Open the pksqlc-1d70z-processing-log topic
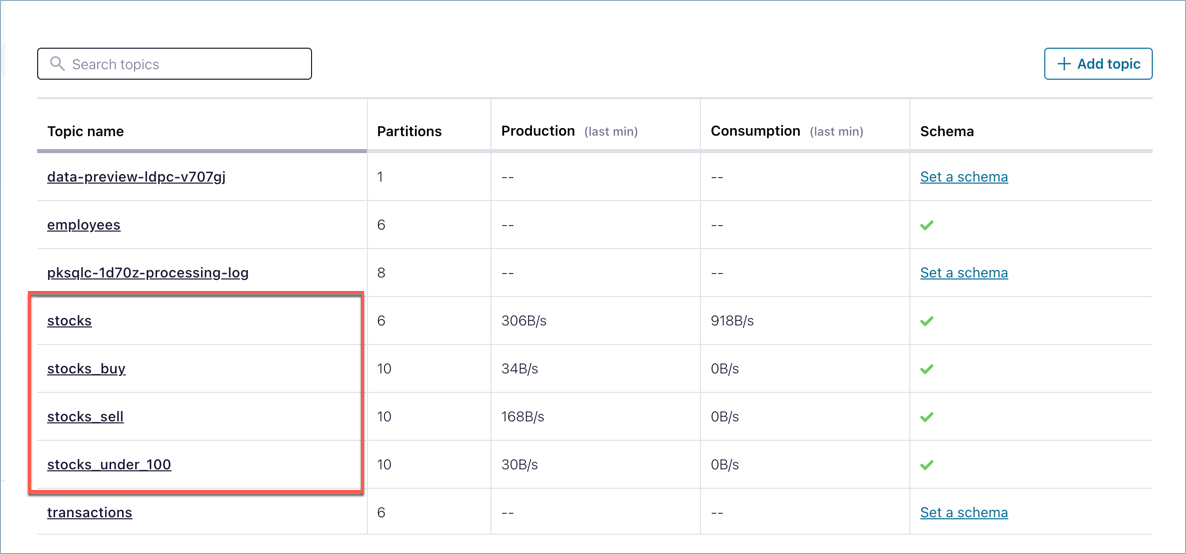This screenshot has width=1186, height=554. (x=148, y=273)
